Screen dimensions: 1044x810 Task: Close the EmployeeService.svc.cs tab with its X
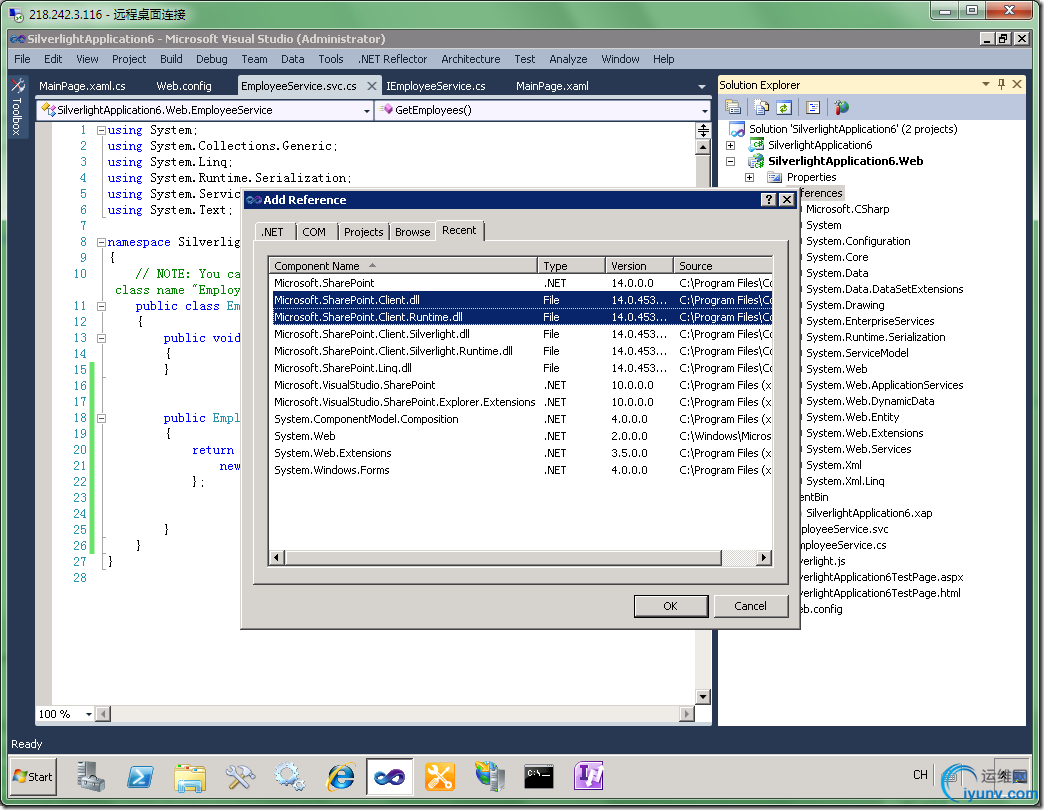372,85
